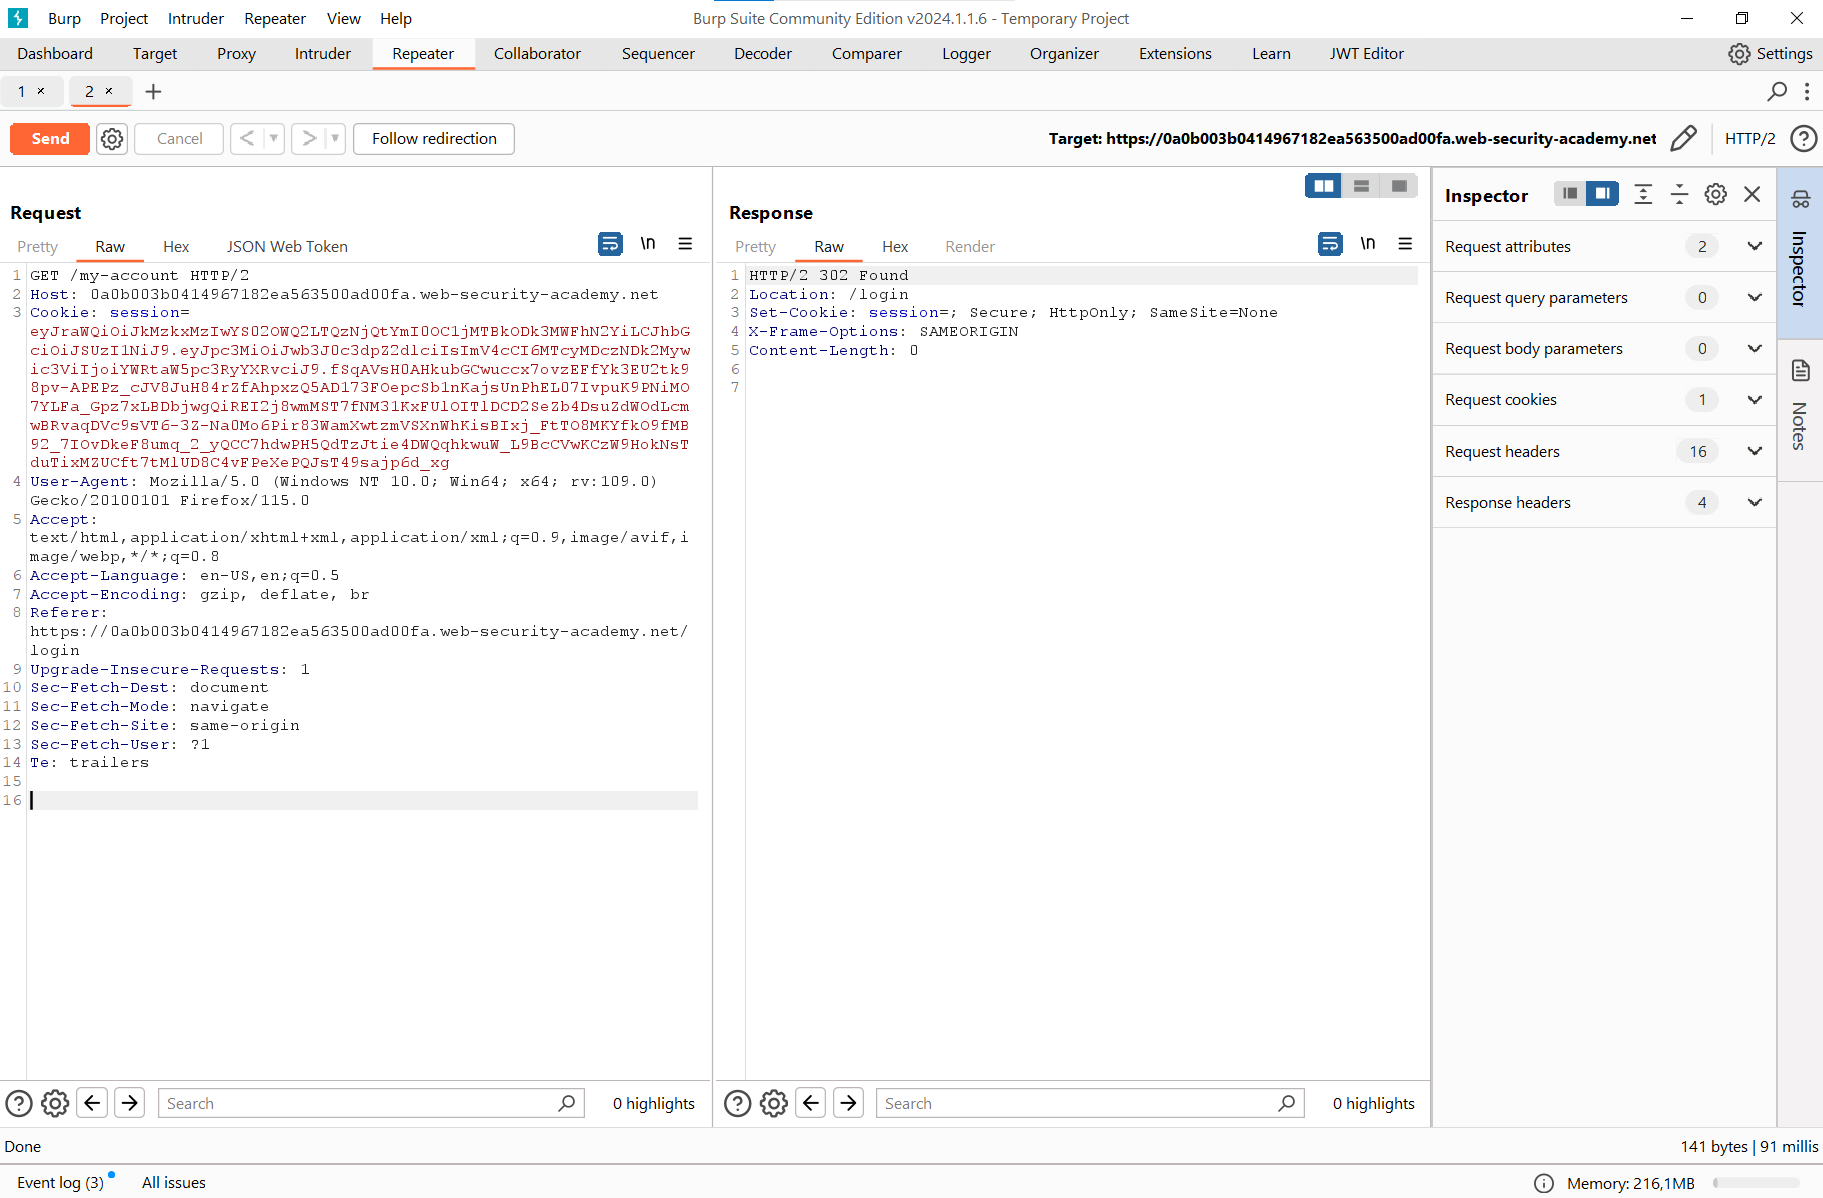The height and width of the screenshot is (1198, 1823).
Task: Focus the response Search field
Action: pos(1089,1103)
